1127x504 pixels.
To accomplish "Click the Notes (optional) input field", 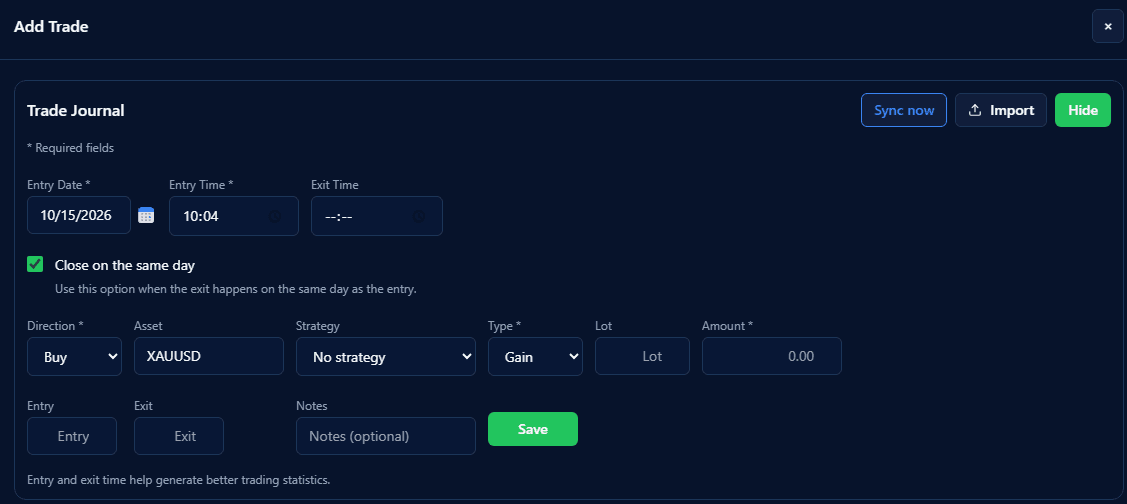I will point(386,436).
